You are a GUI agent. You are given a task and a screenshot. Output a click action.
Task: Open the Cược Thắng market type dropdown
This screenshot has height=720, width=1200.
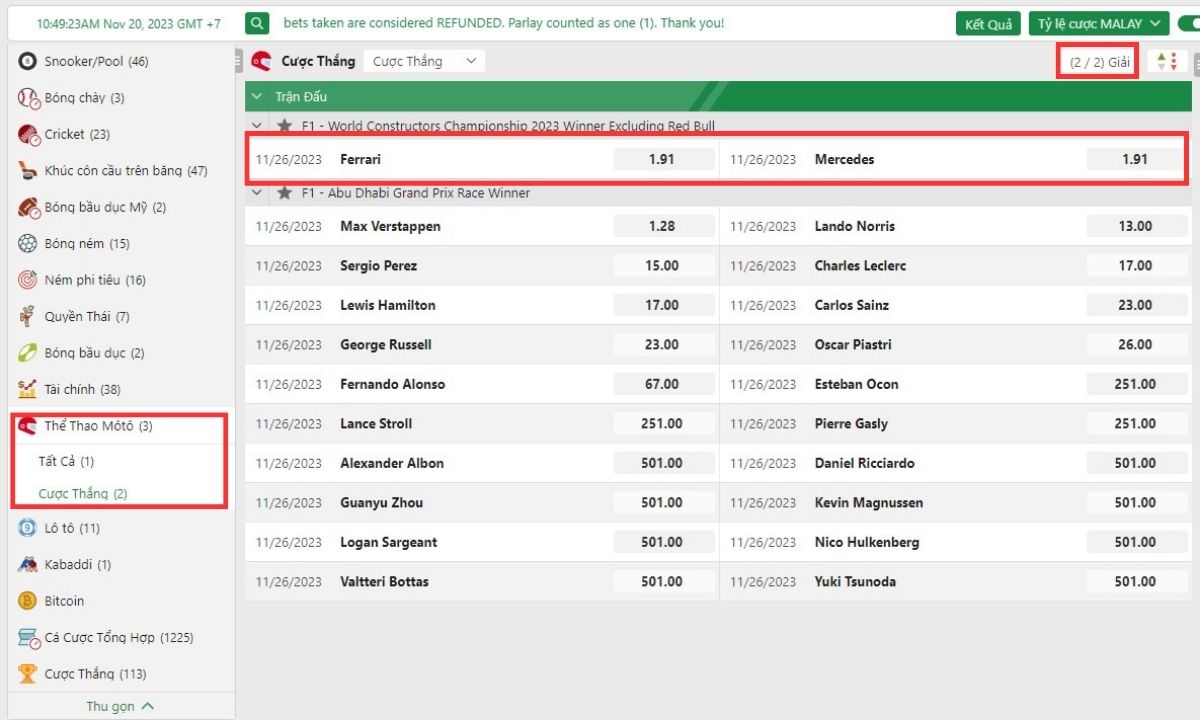[424, 61]
